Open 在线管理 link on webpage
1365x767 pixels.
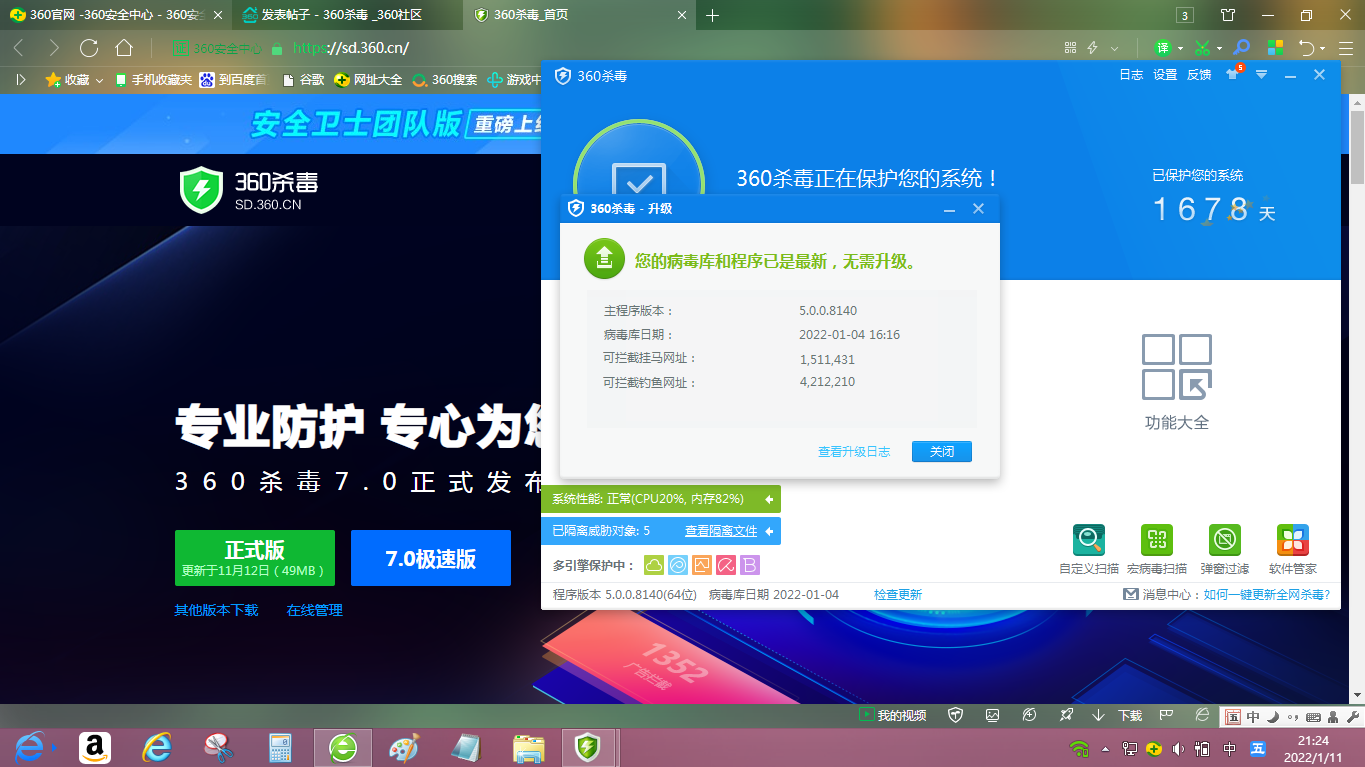coord(315,610)
